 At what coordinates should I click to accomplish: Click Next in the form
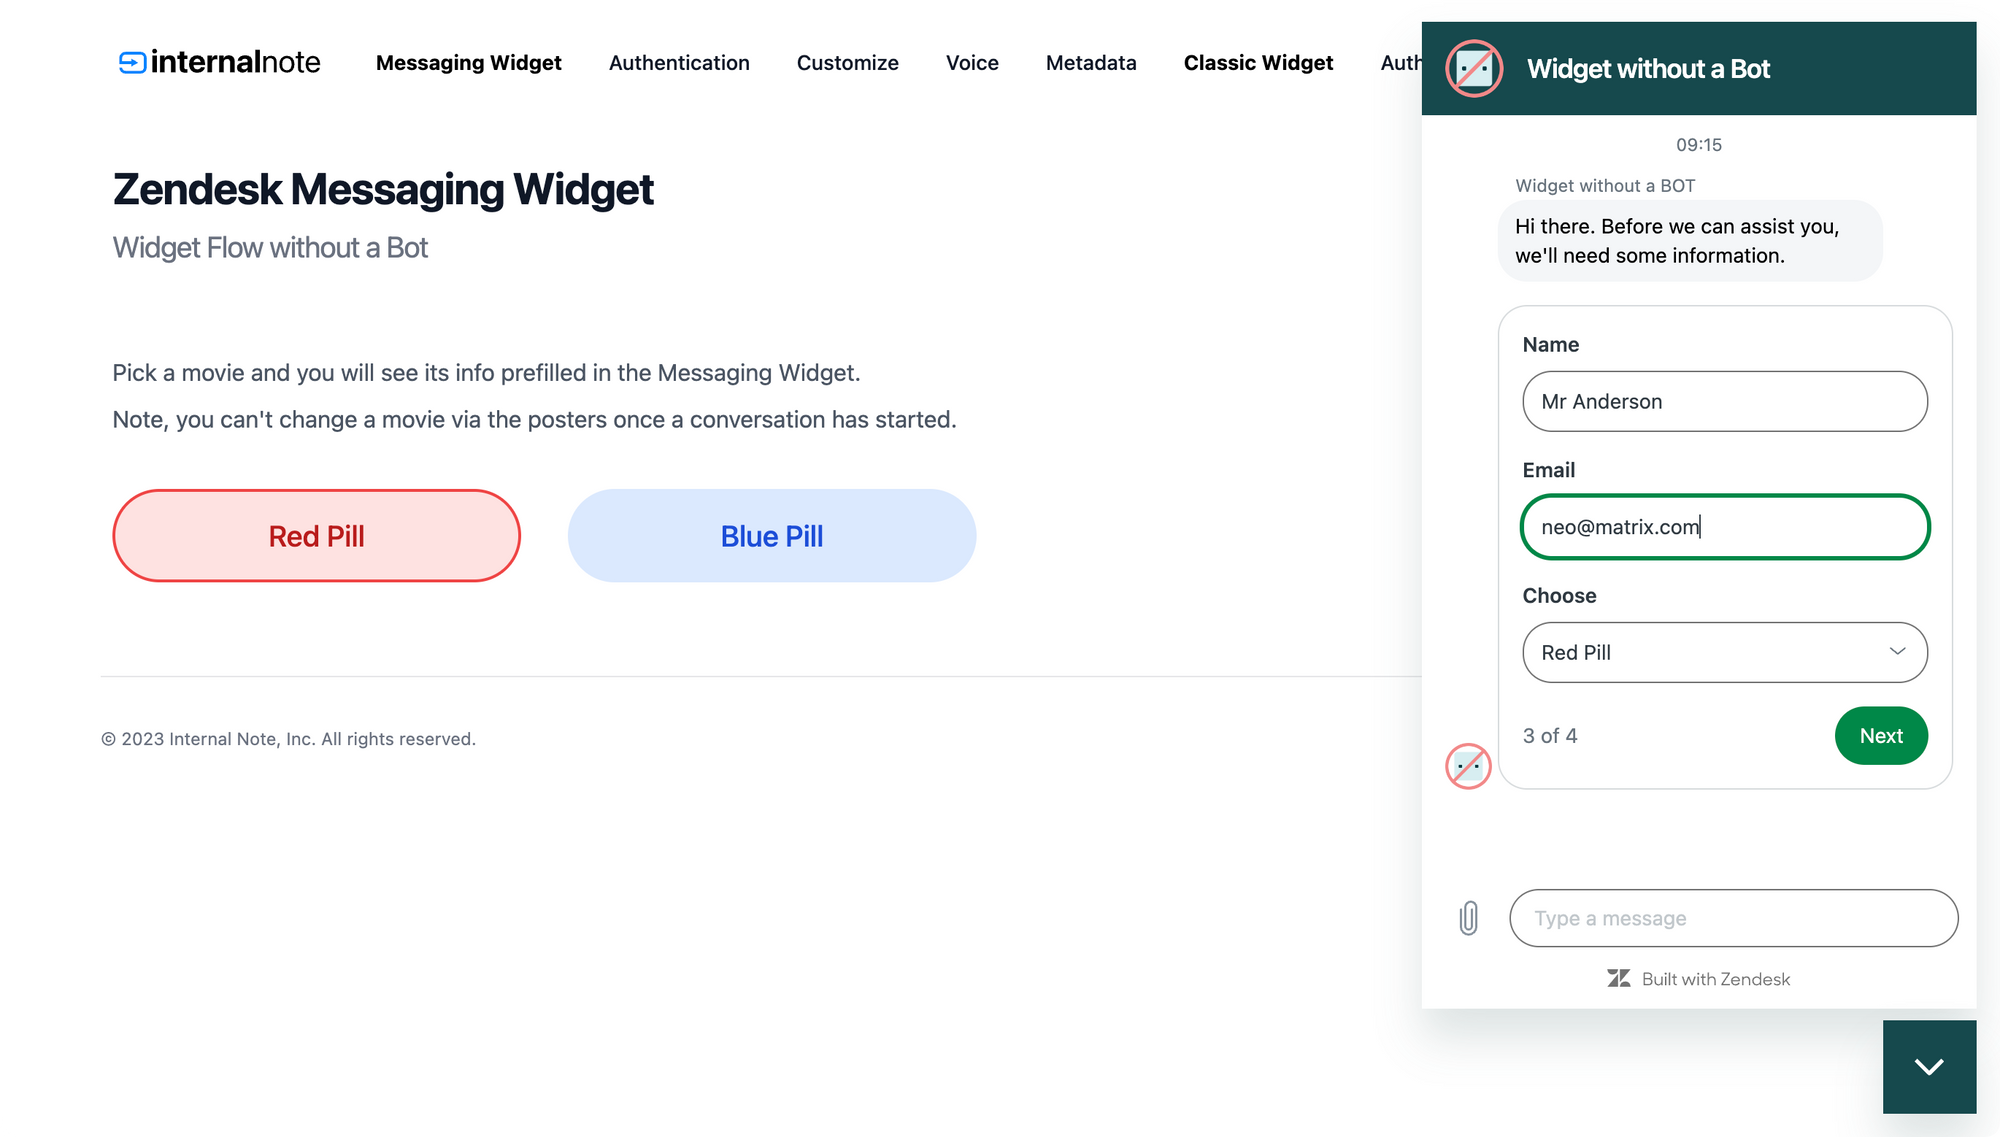pyautogui.click(x=1881, y=736)
